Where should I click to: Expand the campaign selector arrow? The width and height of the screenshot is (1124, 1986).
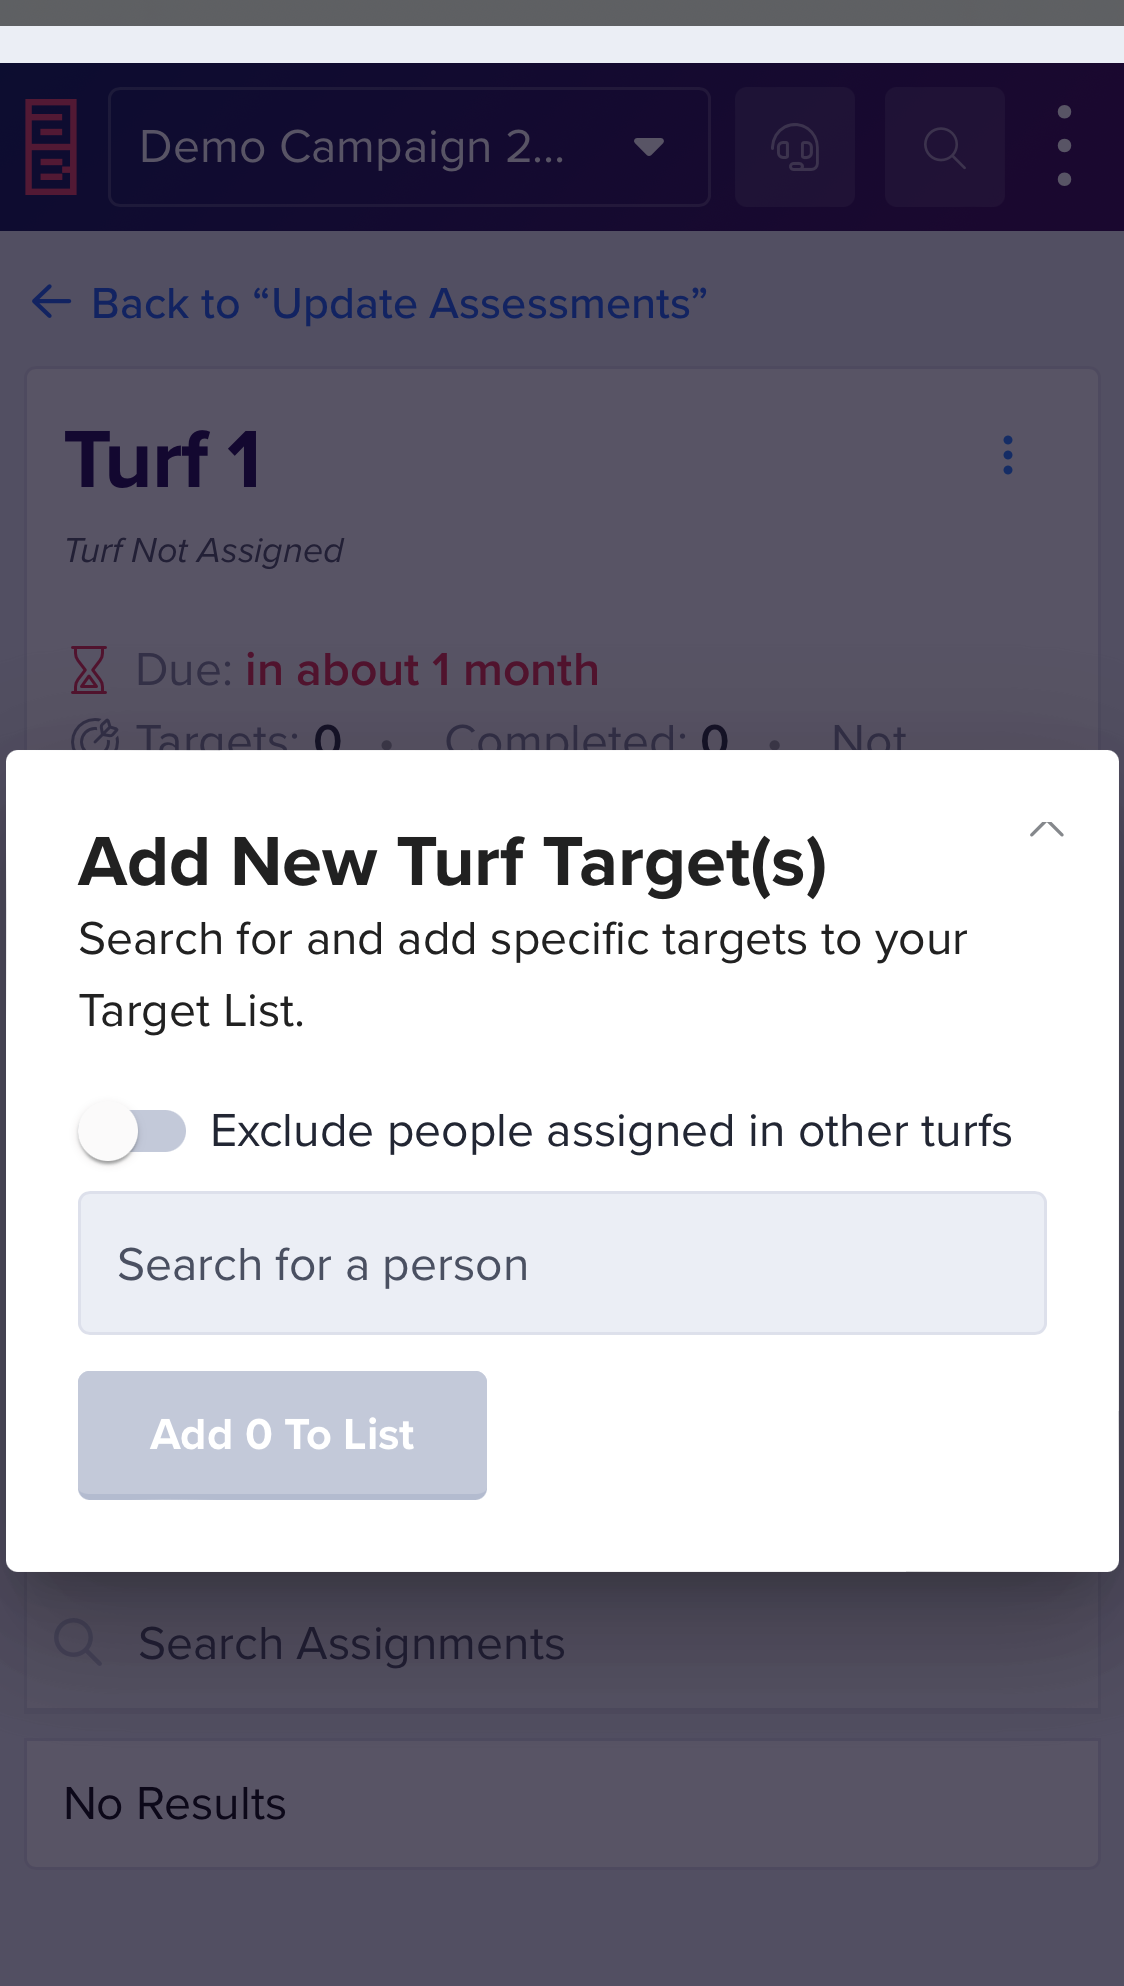[647, 146]
